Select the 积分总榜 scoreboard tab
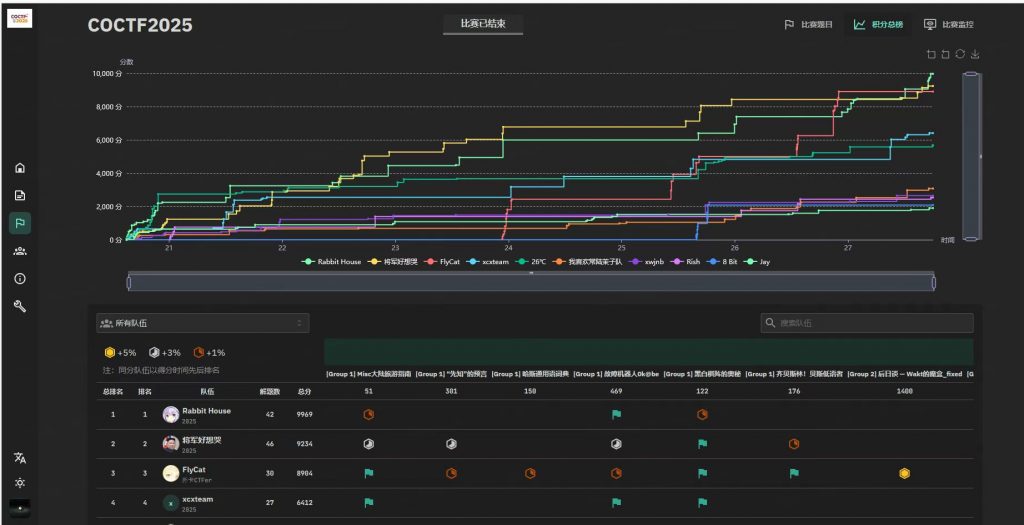The width and height of the screenshot is (1024, 525). point(878,25)
